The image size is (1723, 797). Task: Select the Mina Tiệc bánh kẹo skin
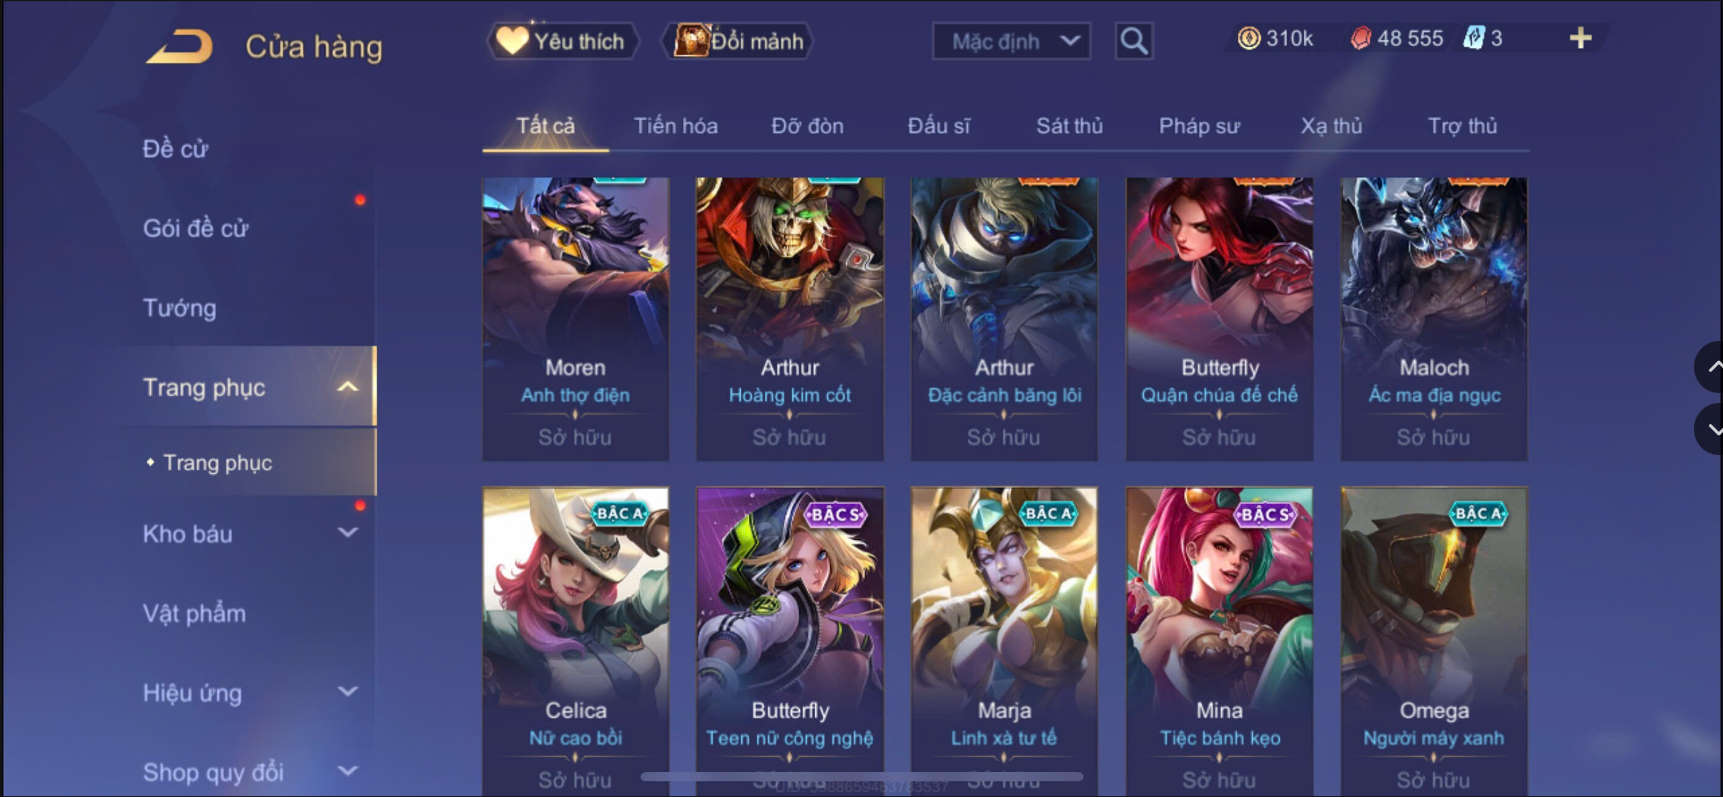(x=1219, y=641)
